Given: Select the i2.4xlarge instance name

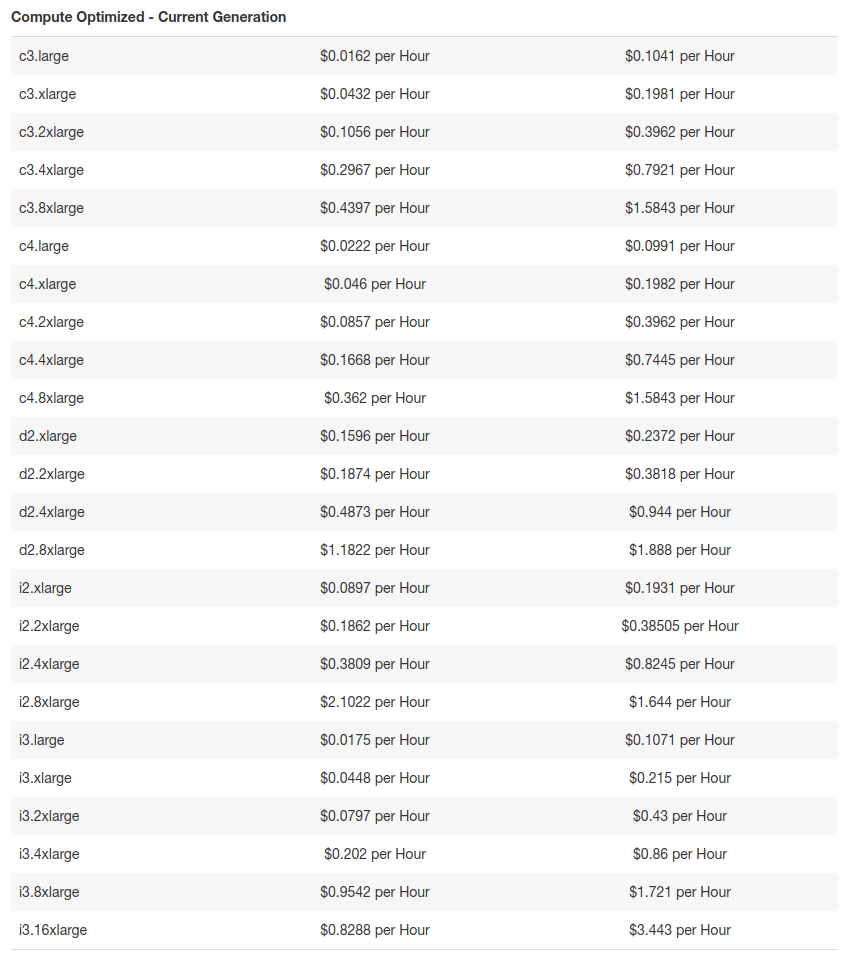Looking at the screenshot, I should [49, 664].
